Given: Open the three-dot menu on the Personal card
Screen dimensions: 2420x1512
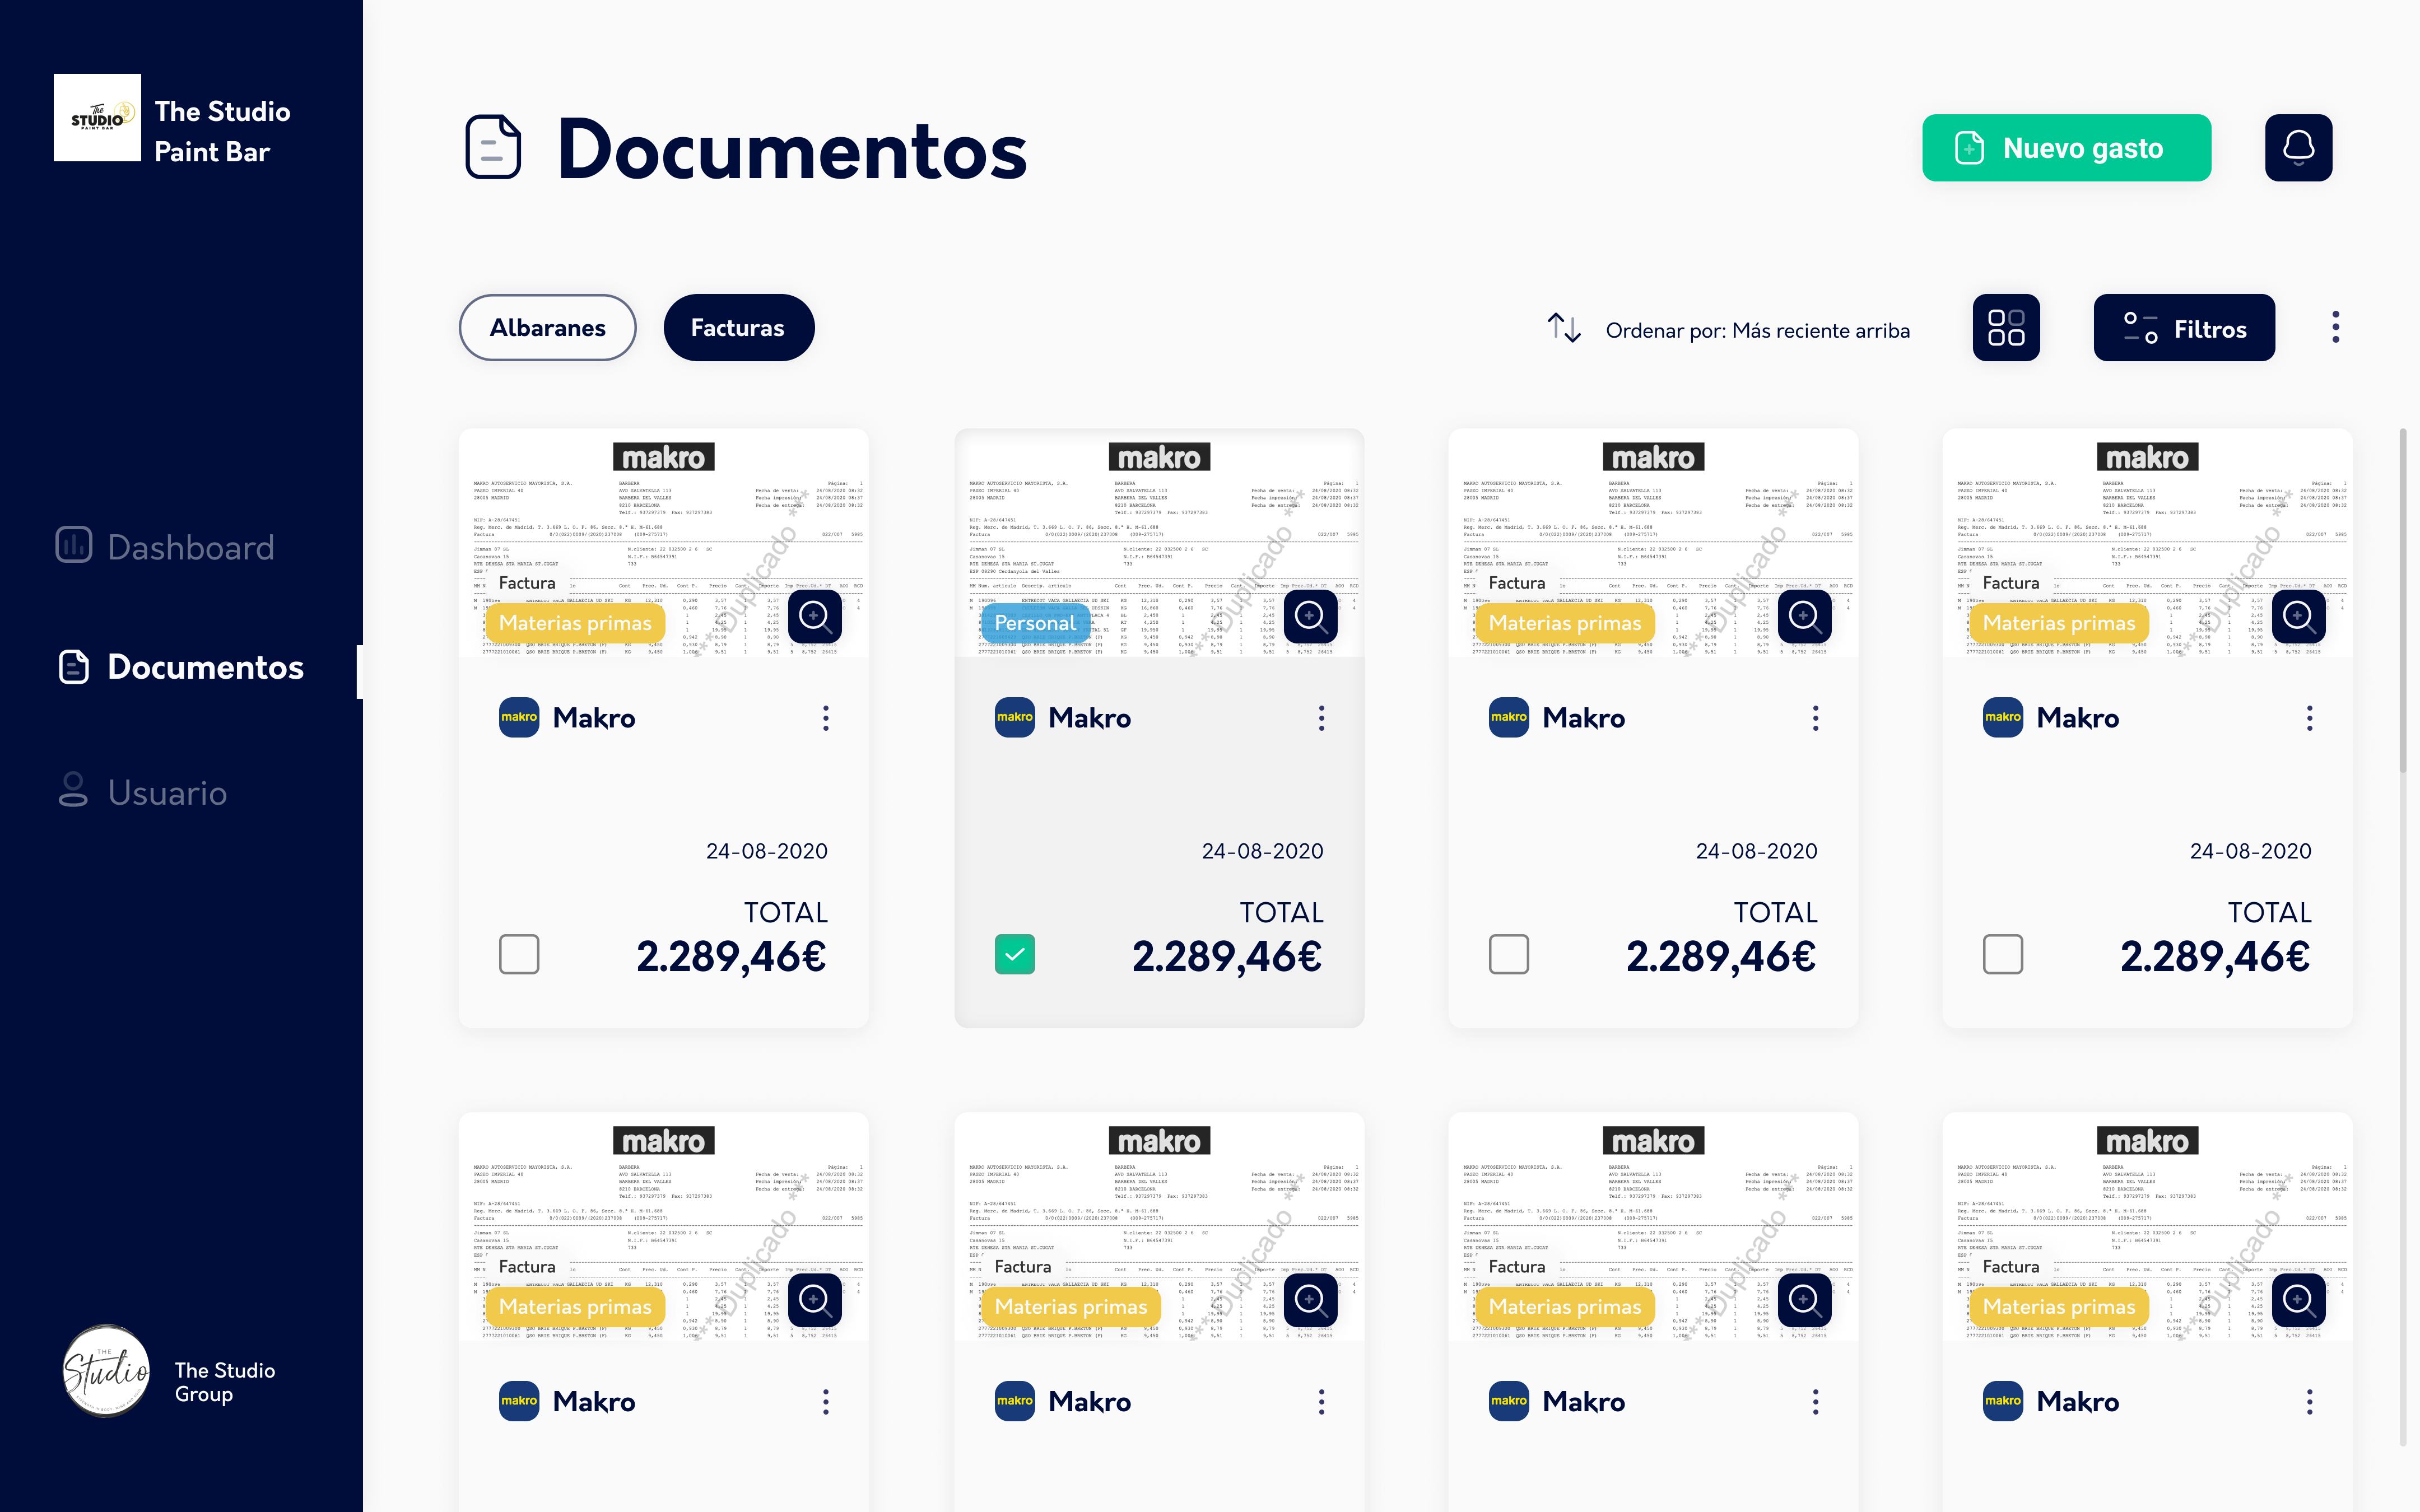Looking at the screenshot, I should click(1322, 718).
